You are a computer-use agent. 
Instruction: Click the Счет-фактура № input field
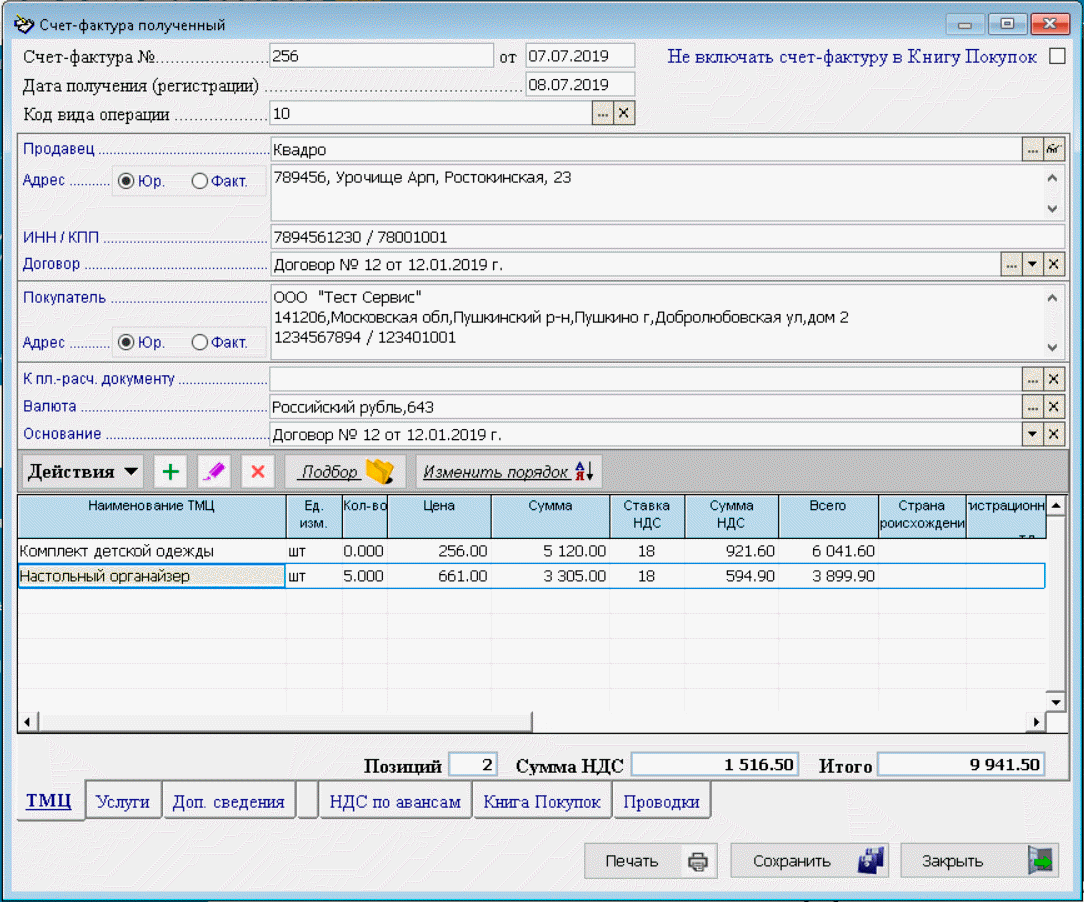(381, 56)
